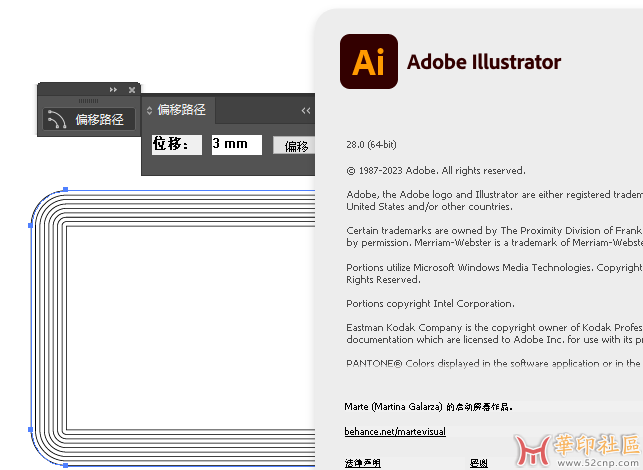Click the 位移: label

coord(177,145)
